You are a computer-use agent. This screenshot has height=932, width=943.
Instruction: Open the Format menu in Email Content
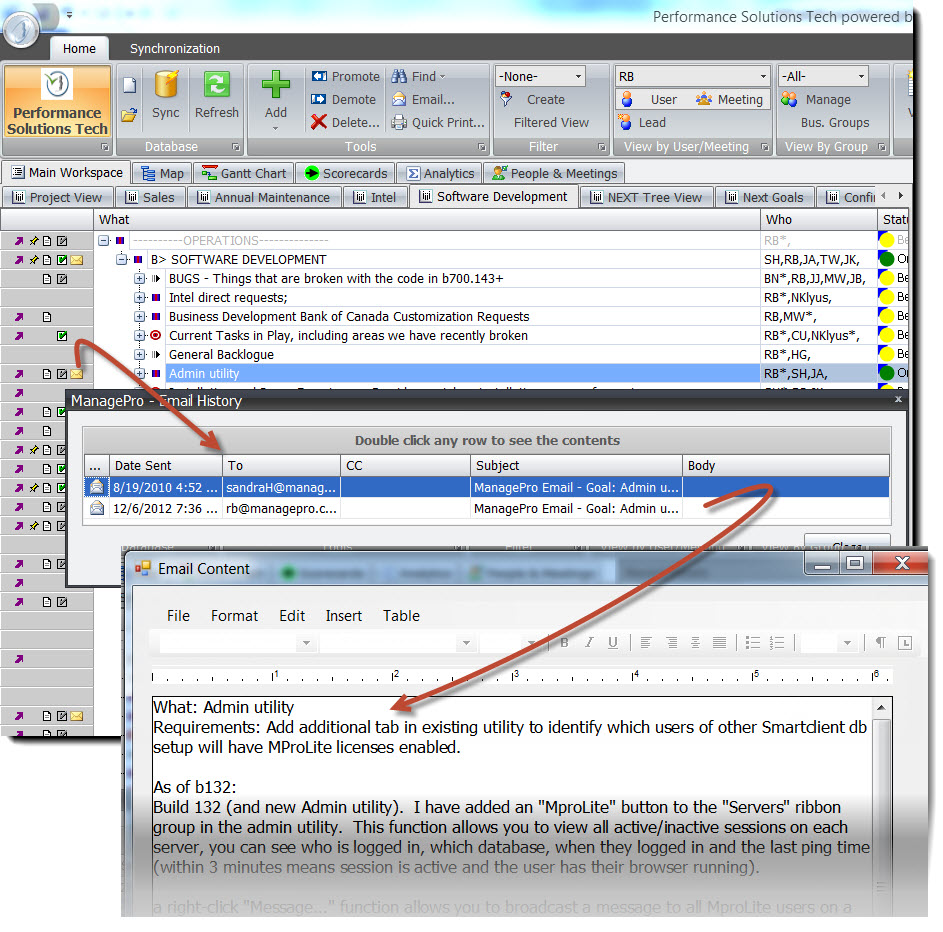tap(234, 616)
